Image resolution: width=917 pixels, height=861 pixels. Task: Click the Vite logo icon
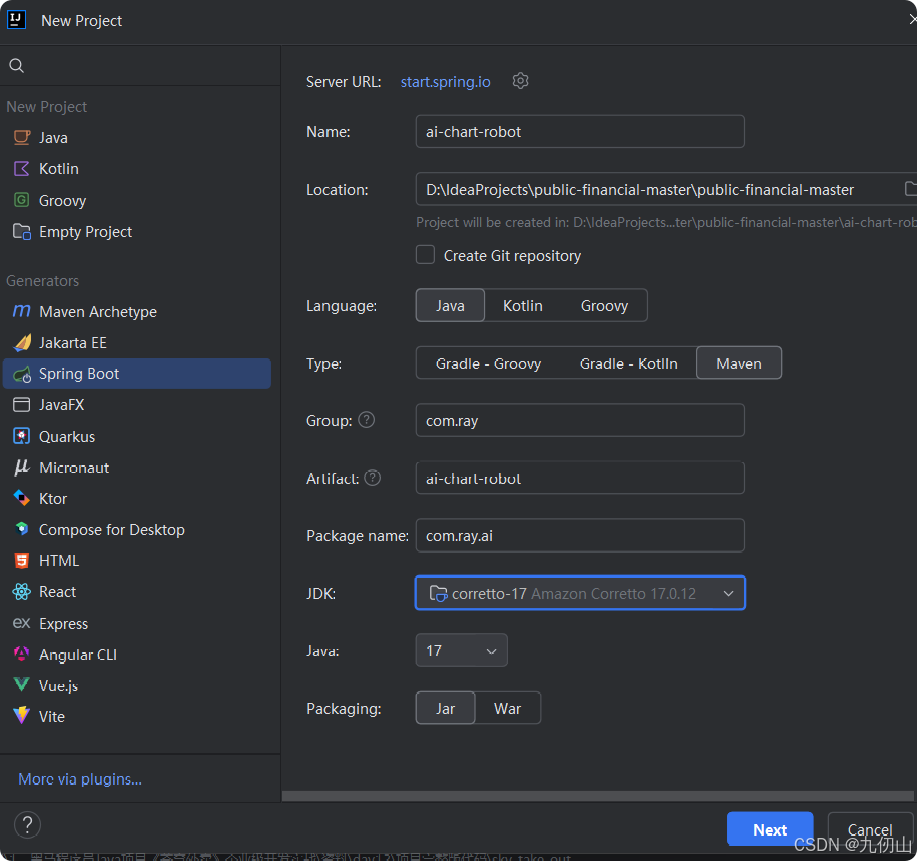22,715
